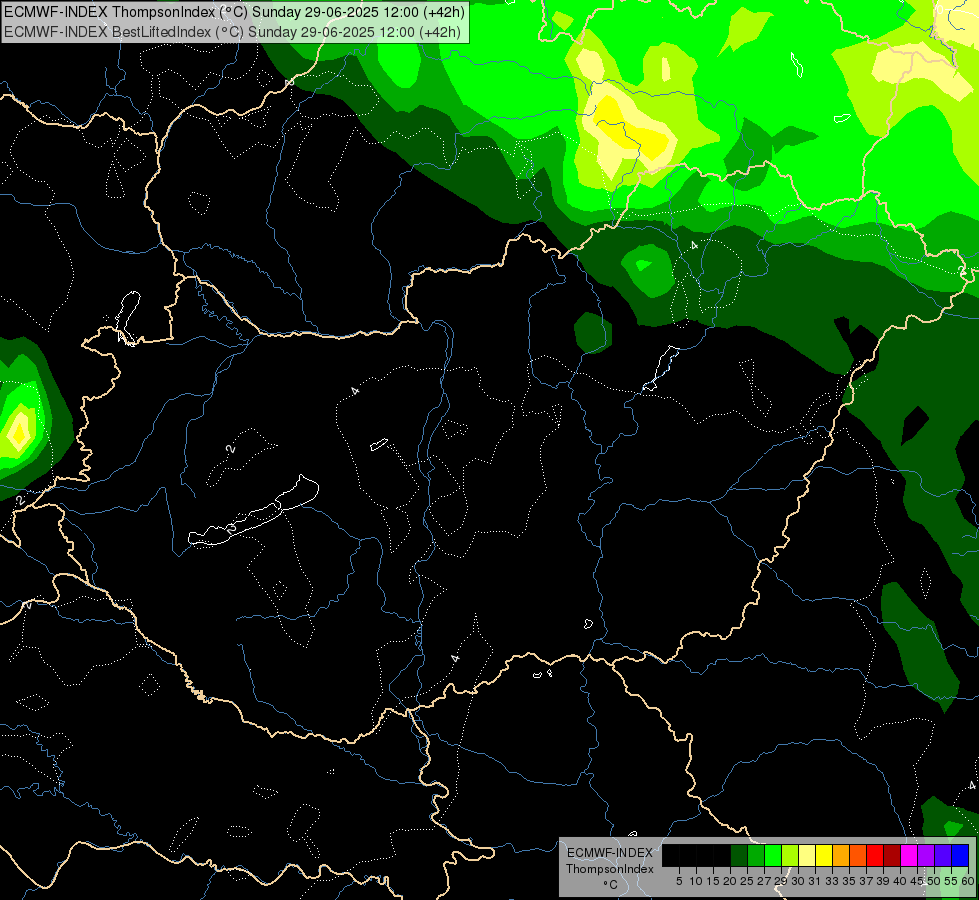
Task: Click legend tick value '10'
Action: click(696, 881)
